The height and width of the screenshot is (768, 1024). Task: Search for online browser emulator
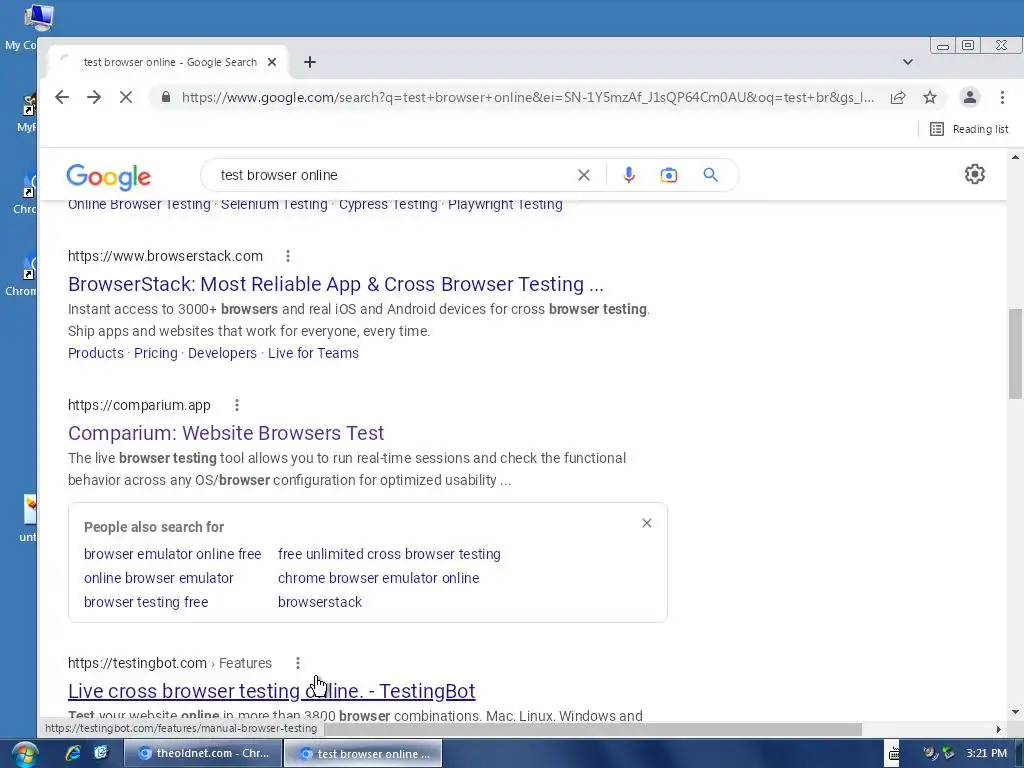(159, 578)
